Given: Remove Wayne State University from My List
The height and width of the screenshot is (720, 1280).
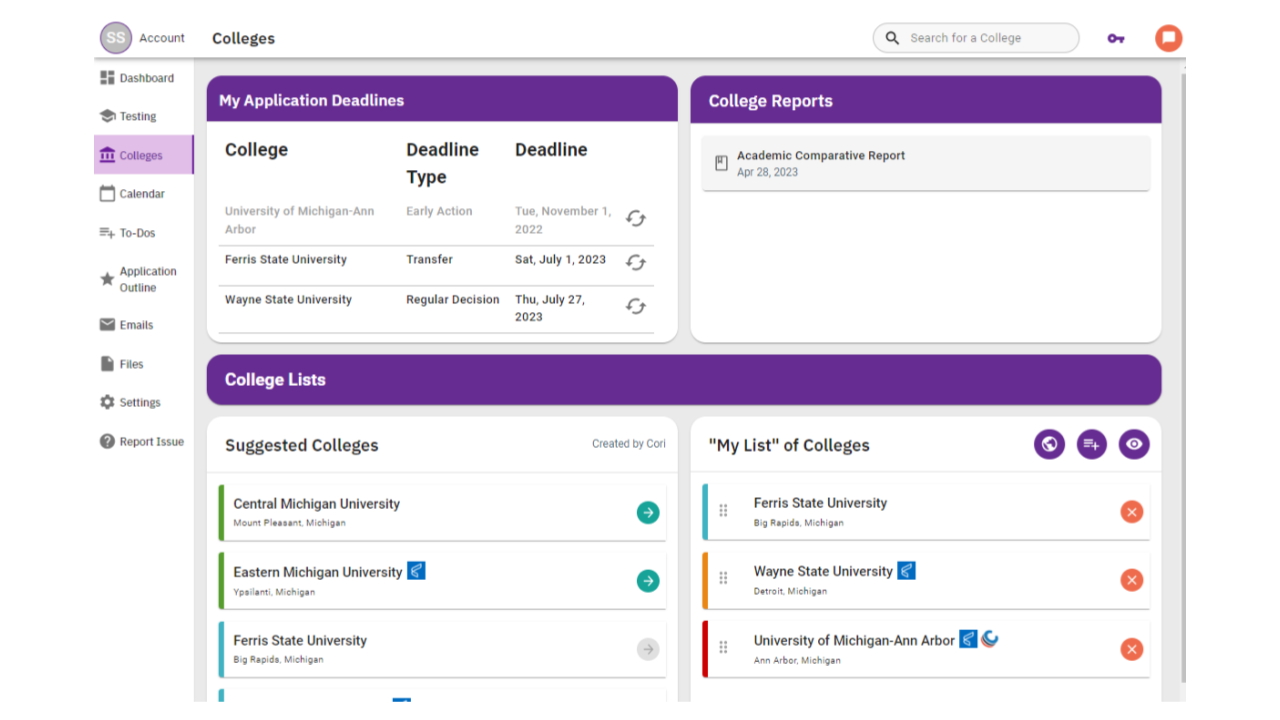Looking at the screenshot, I should pos(1131,580).
